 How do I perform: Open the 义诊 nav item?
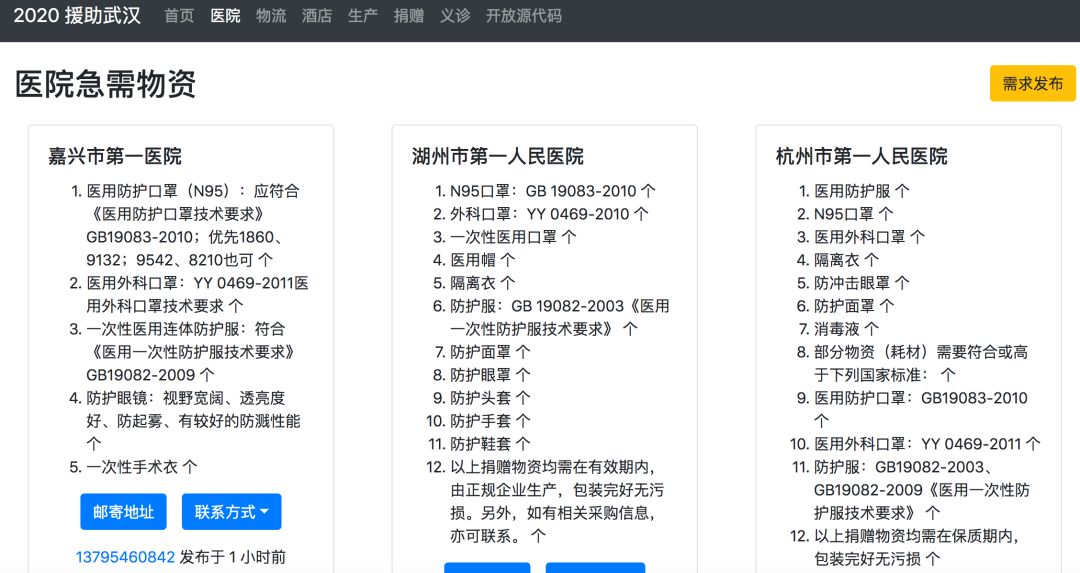click(455, 15)
